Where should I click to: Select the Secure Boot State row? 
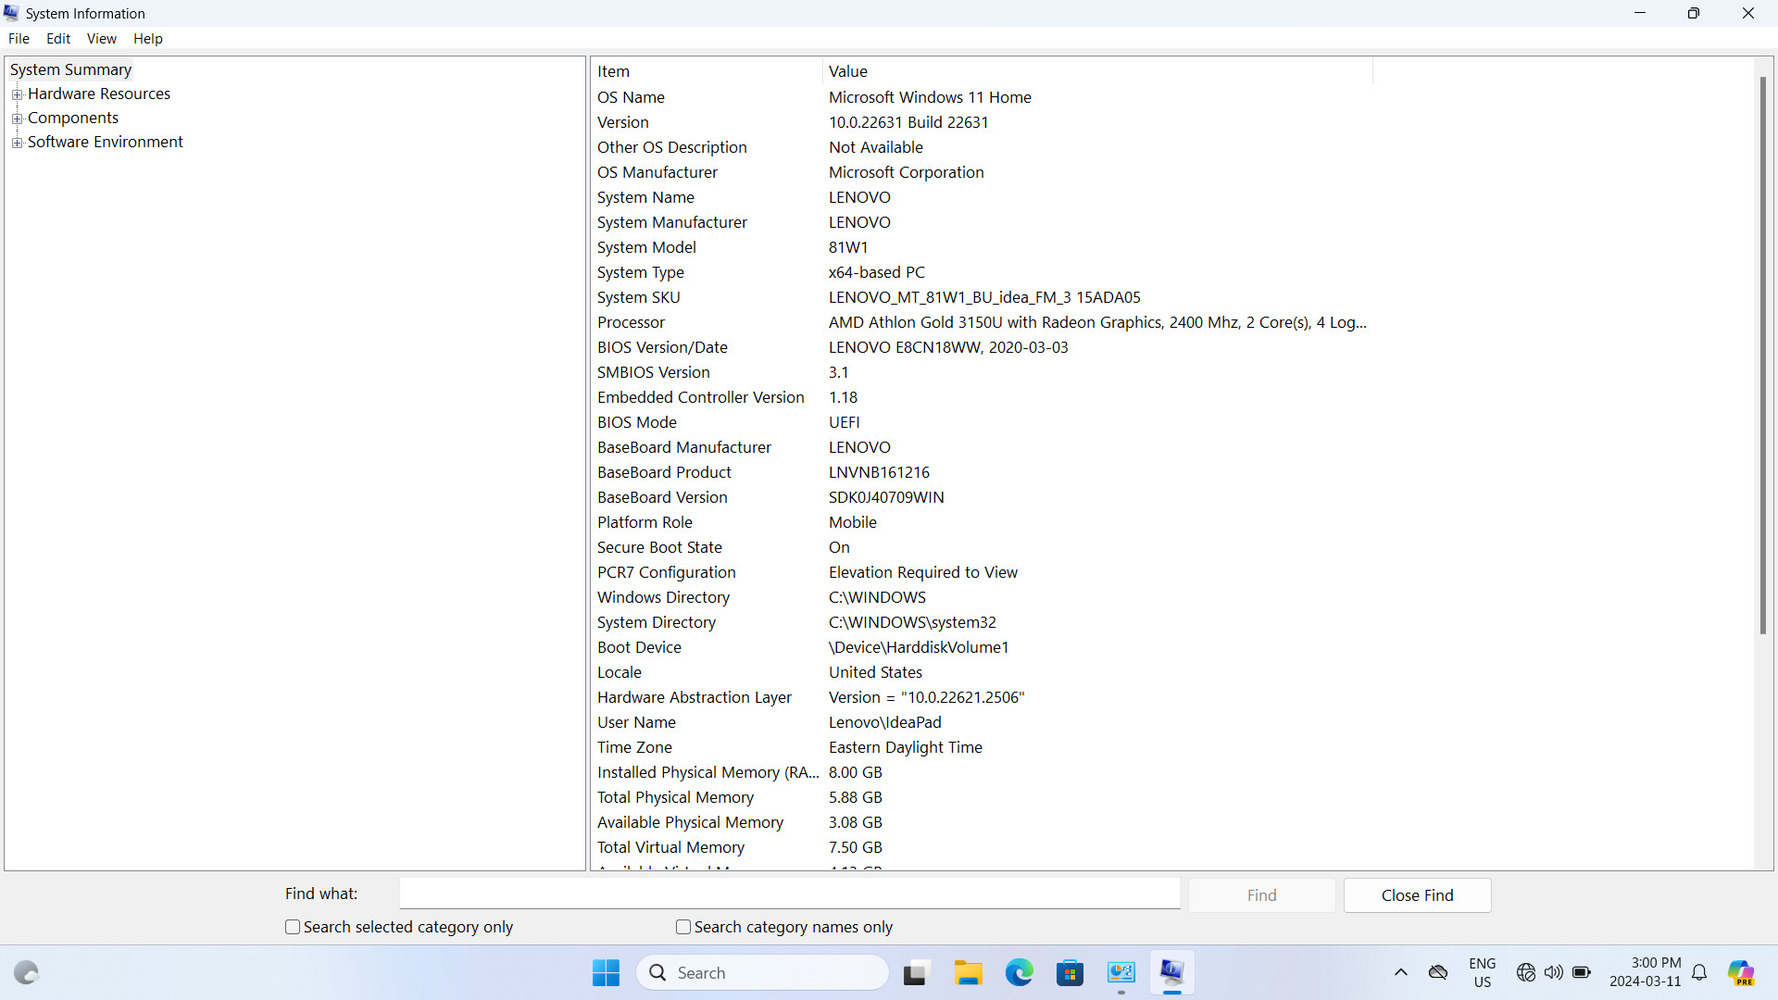click(982, 547)
